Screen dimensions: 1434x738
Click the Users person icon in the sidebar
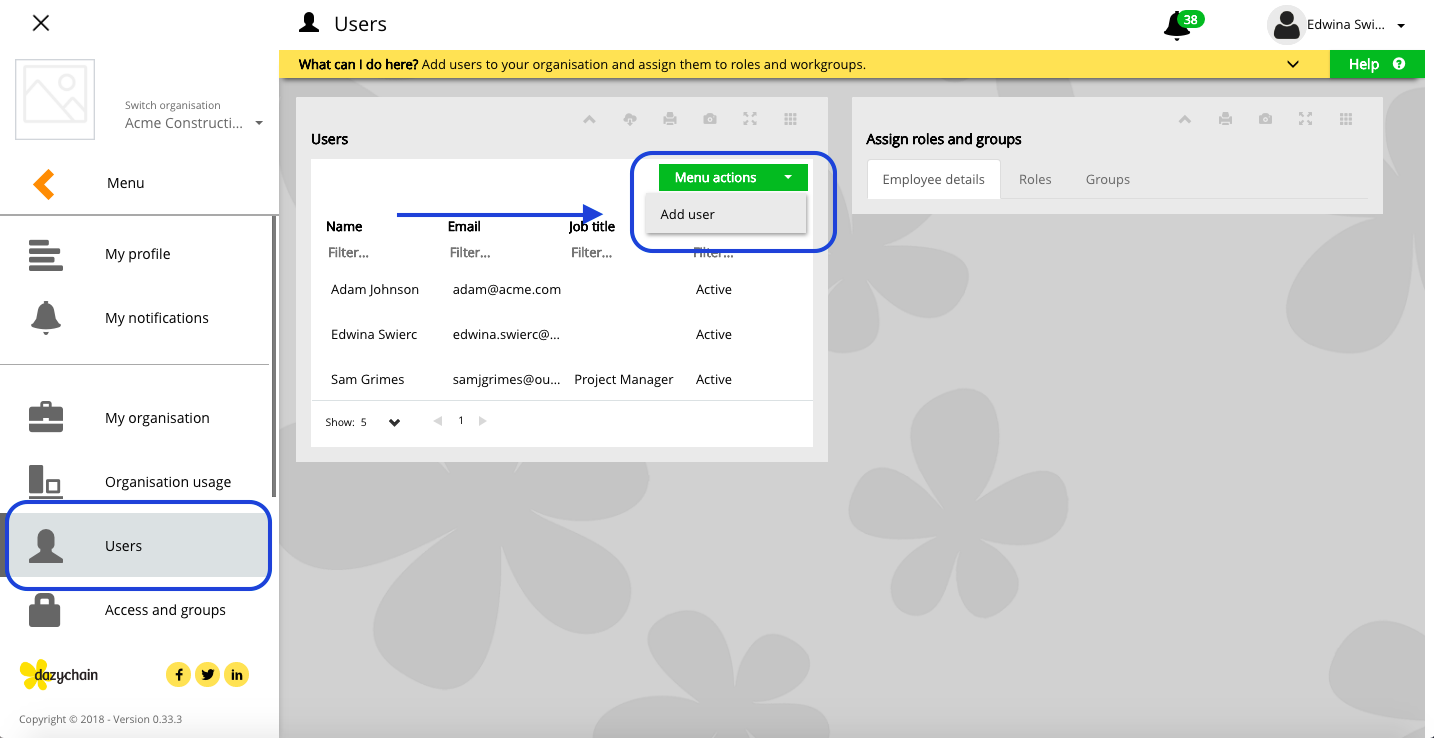tap(45, 546)
